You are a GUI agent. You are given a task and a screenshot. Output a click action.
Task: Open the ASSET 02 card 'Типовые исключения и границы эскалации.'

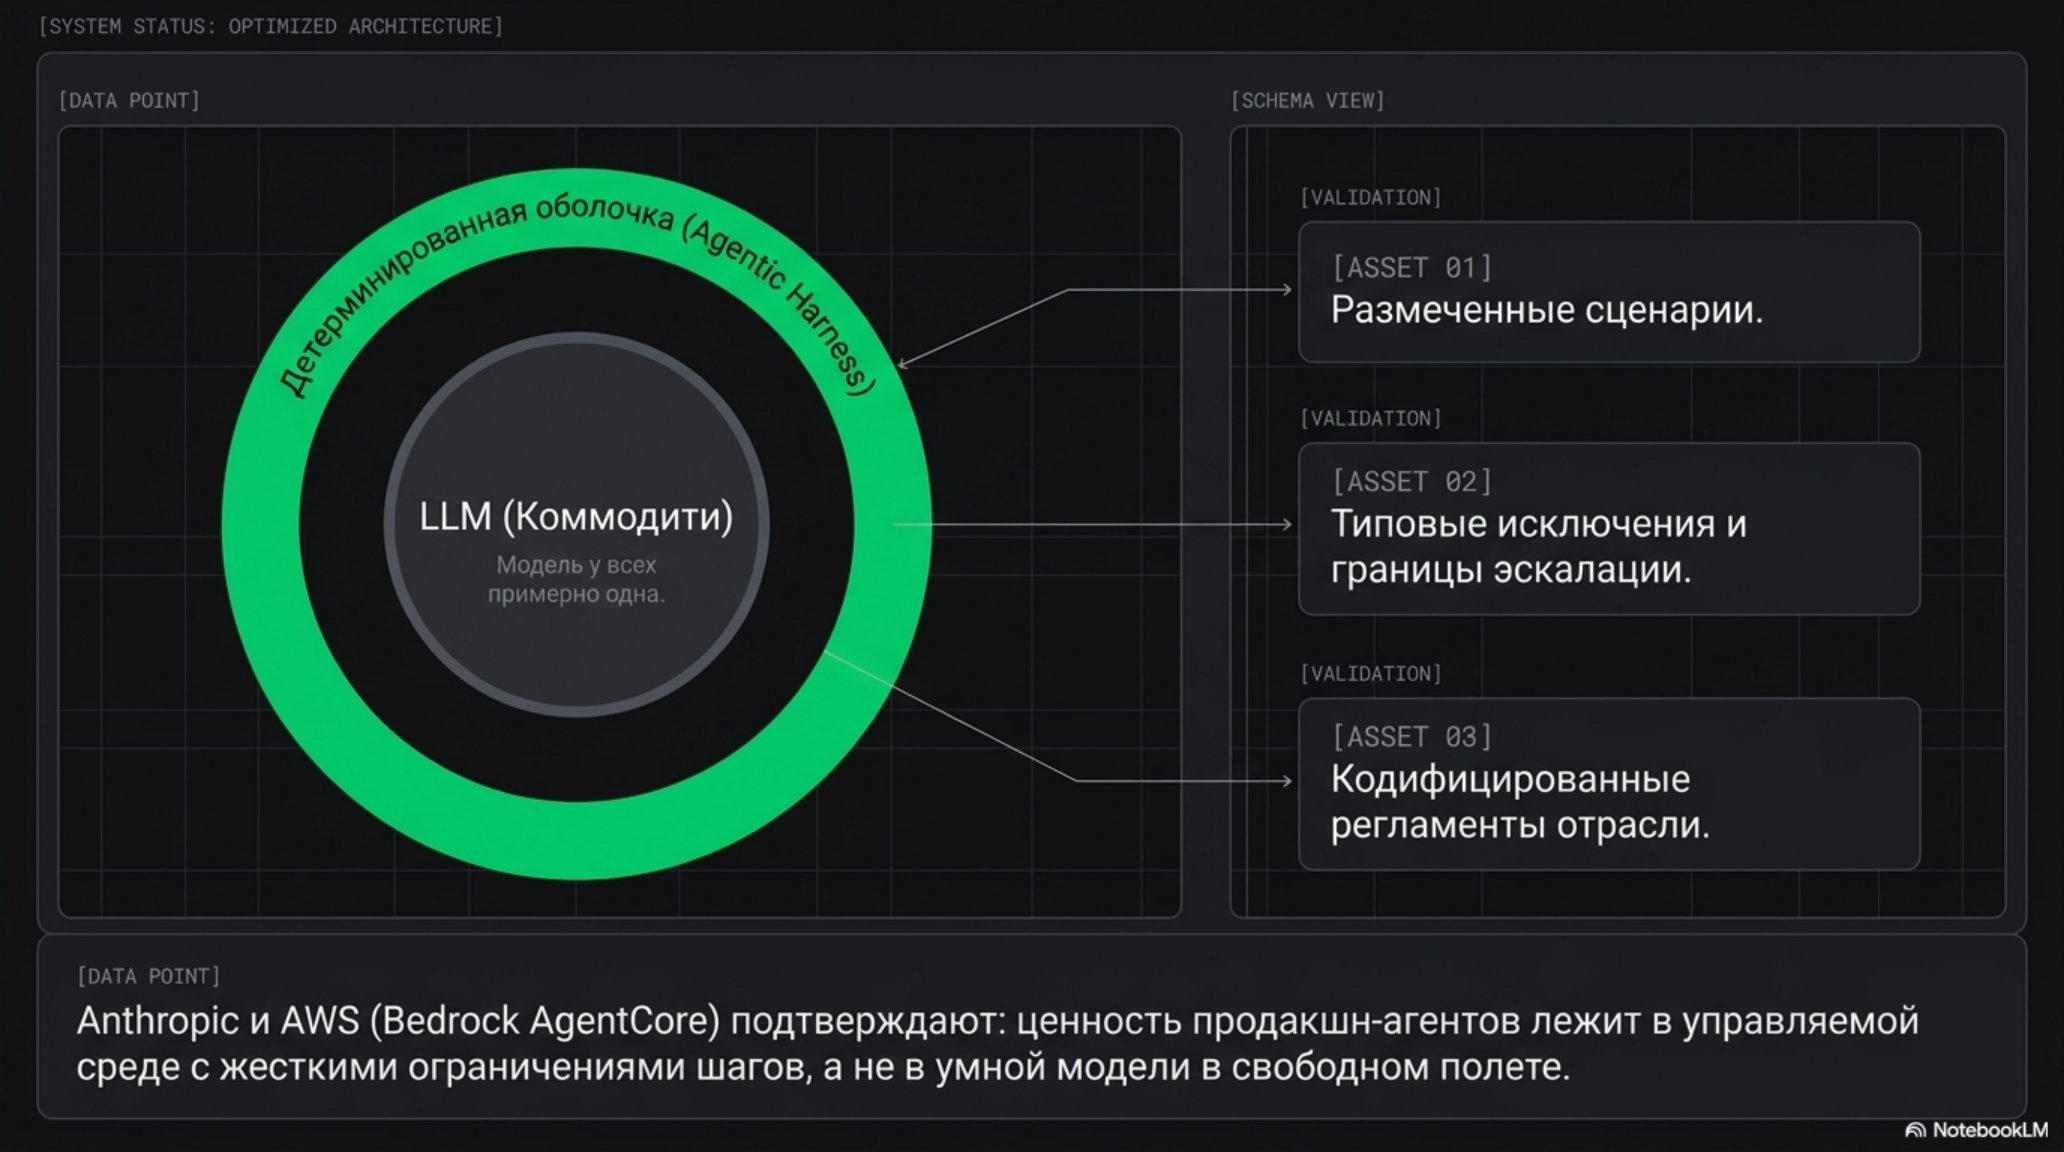point(1609,529)
